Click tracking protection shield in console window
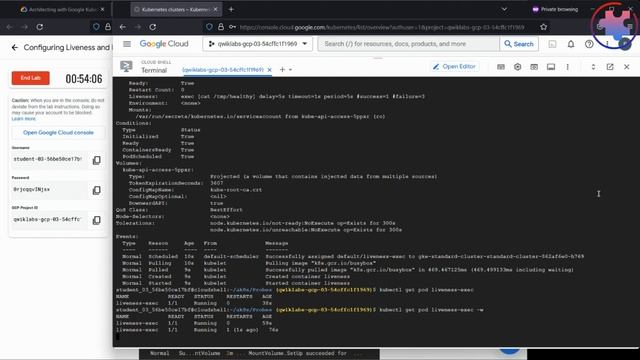640x360 pixels. click(209, 27)
